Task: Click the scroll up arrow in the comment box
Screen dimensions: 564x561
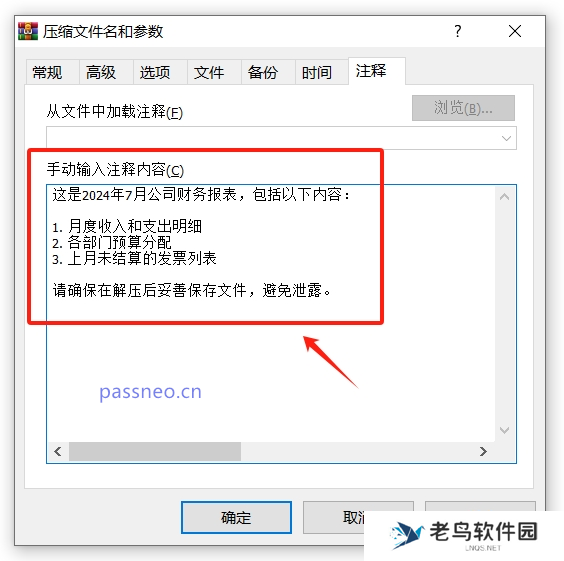Action: 504,197
